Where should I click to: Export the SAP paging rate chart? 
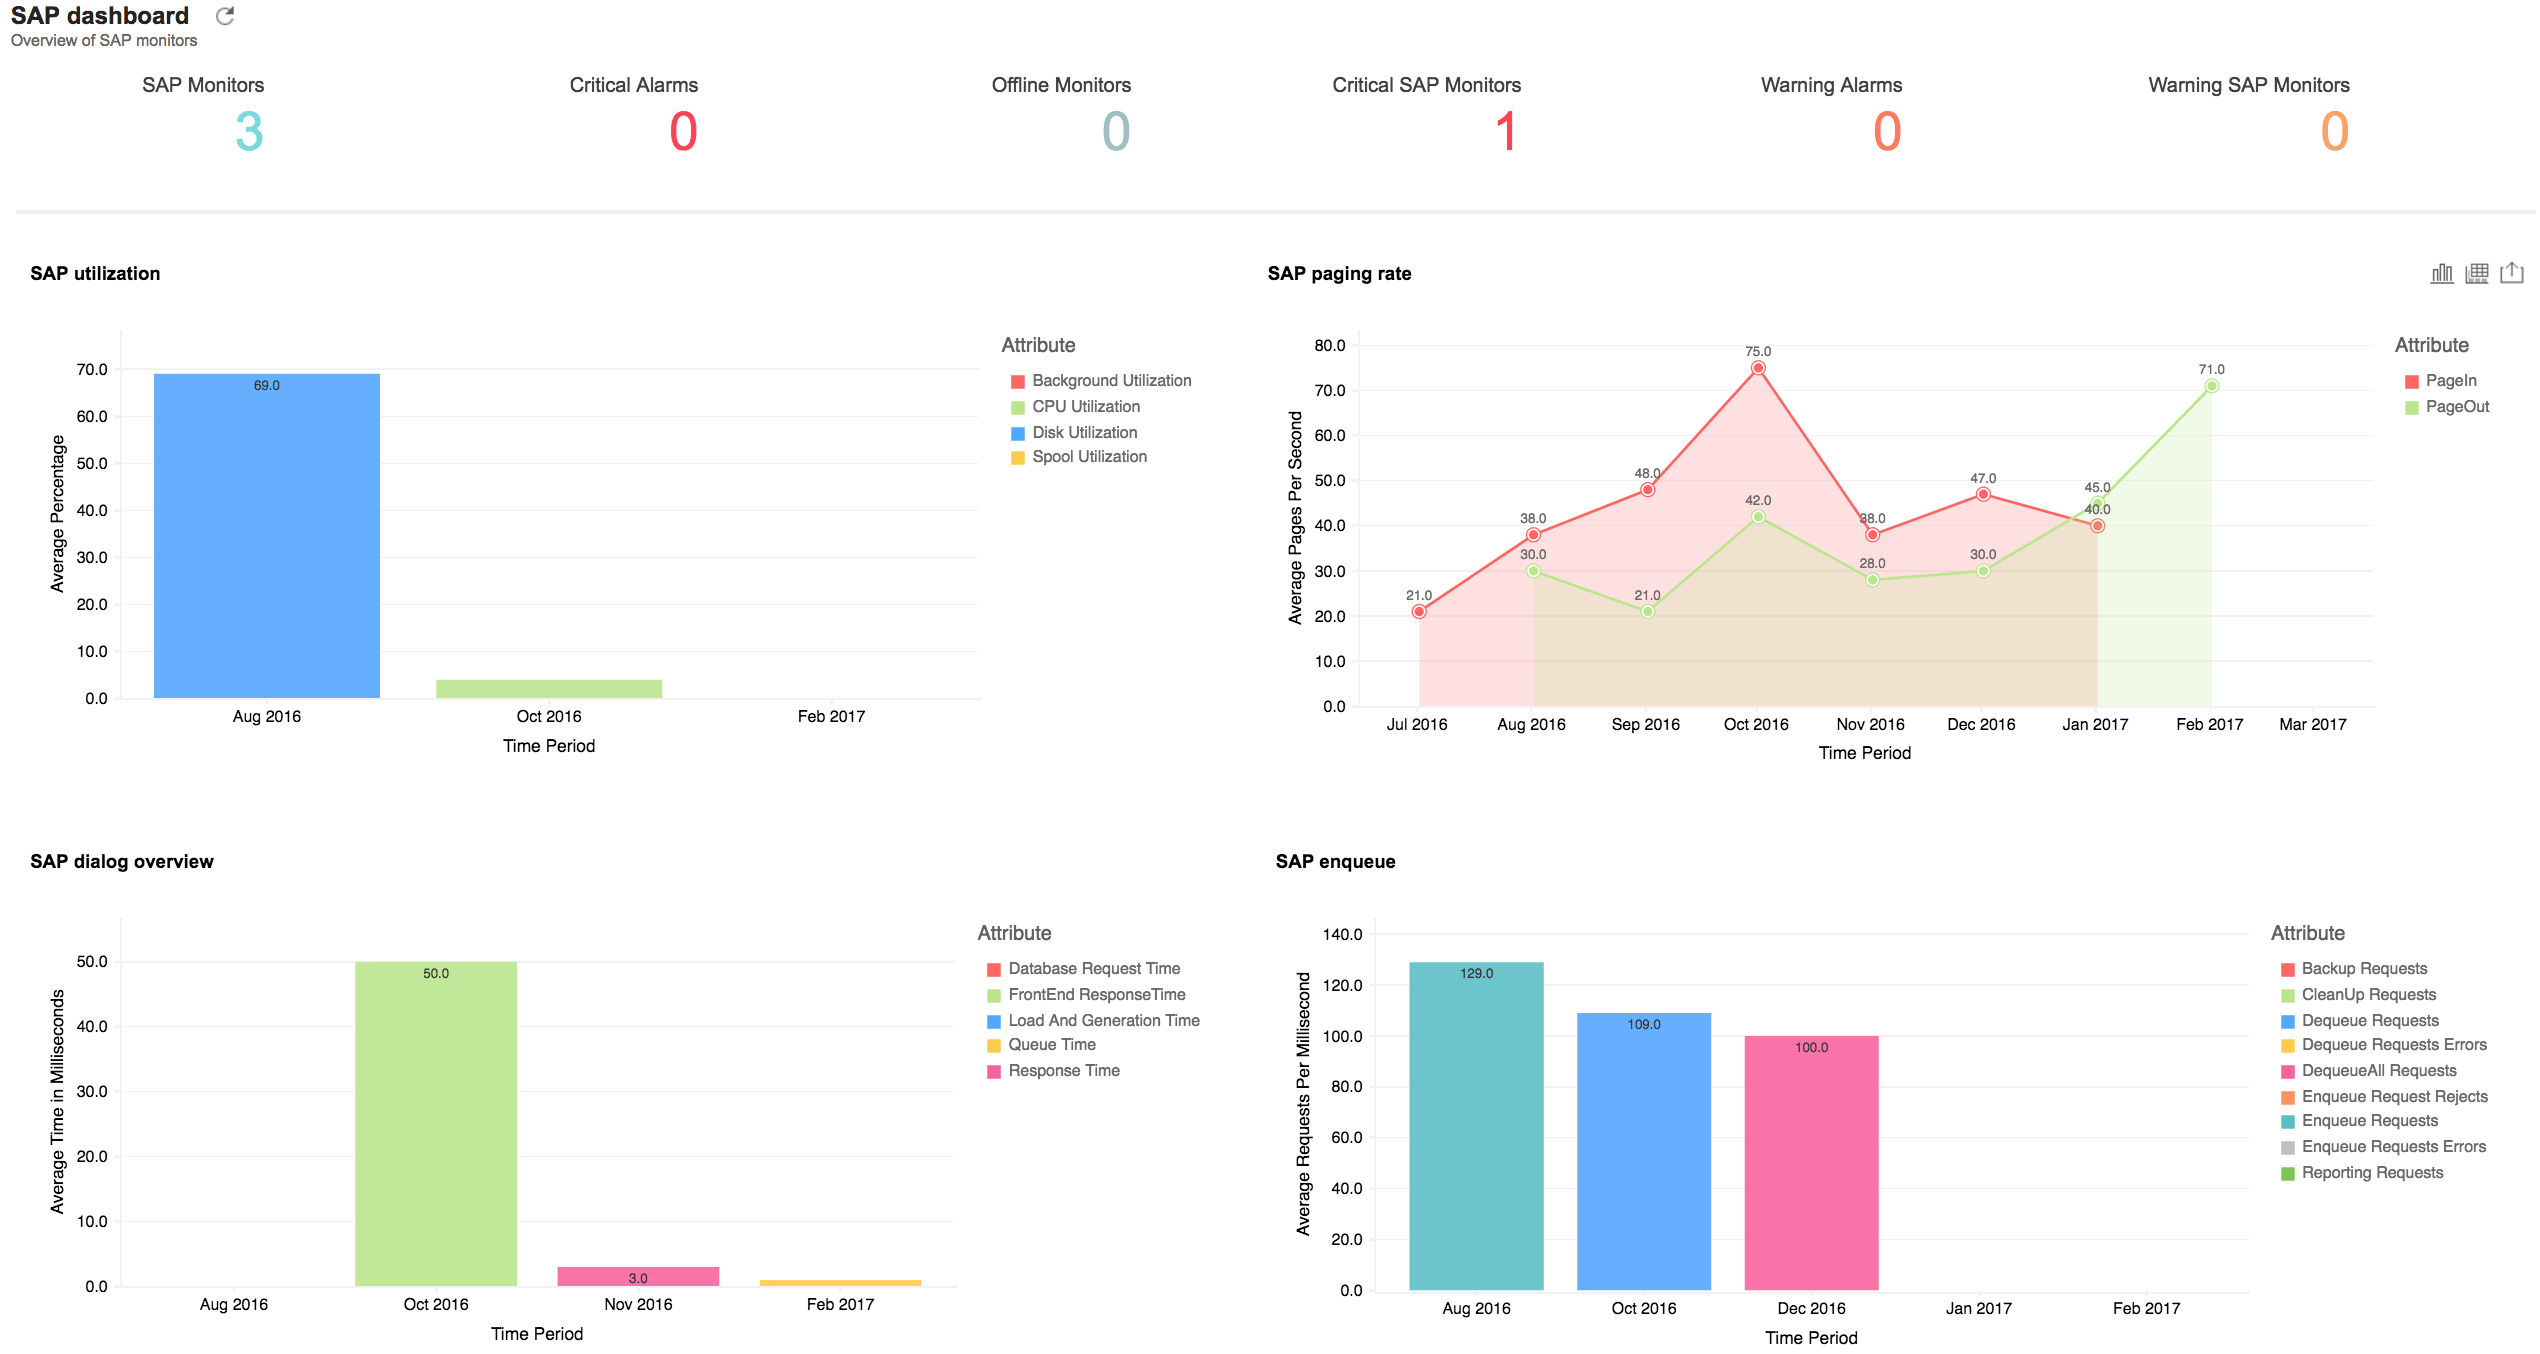tap(2512, 273)
